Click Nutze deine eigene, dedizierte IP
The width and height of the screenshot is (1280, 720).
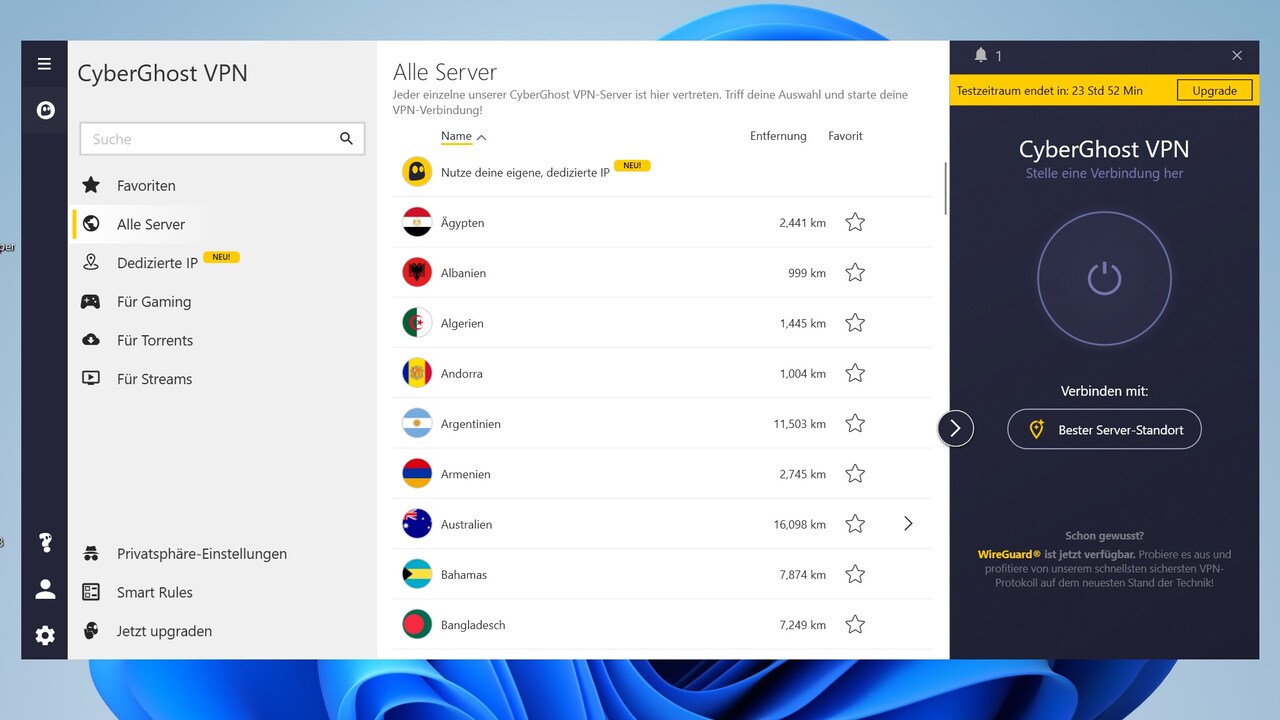pyautogui.click(x=525, y=172)
